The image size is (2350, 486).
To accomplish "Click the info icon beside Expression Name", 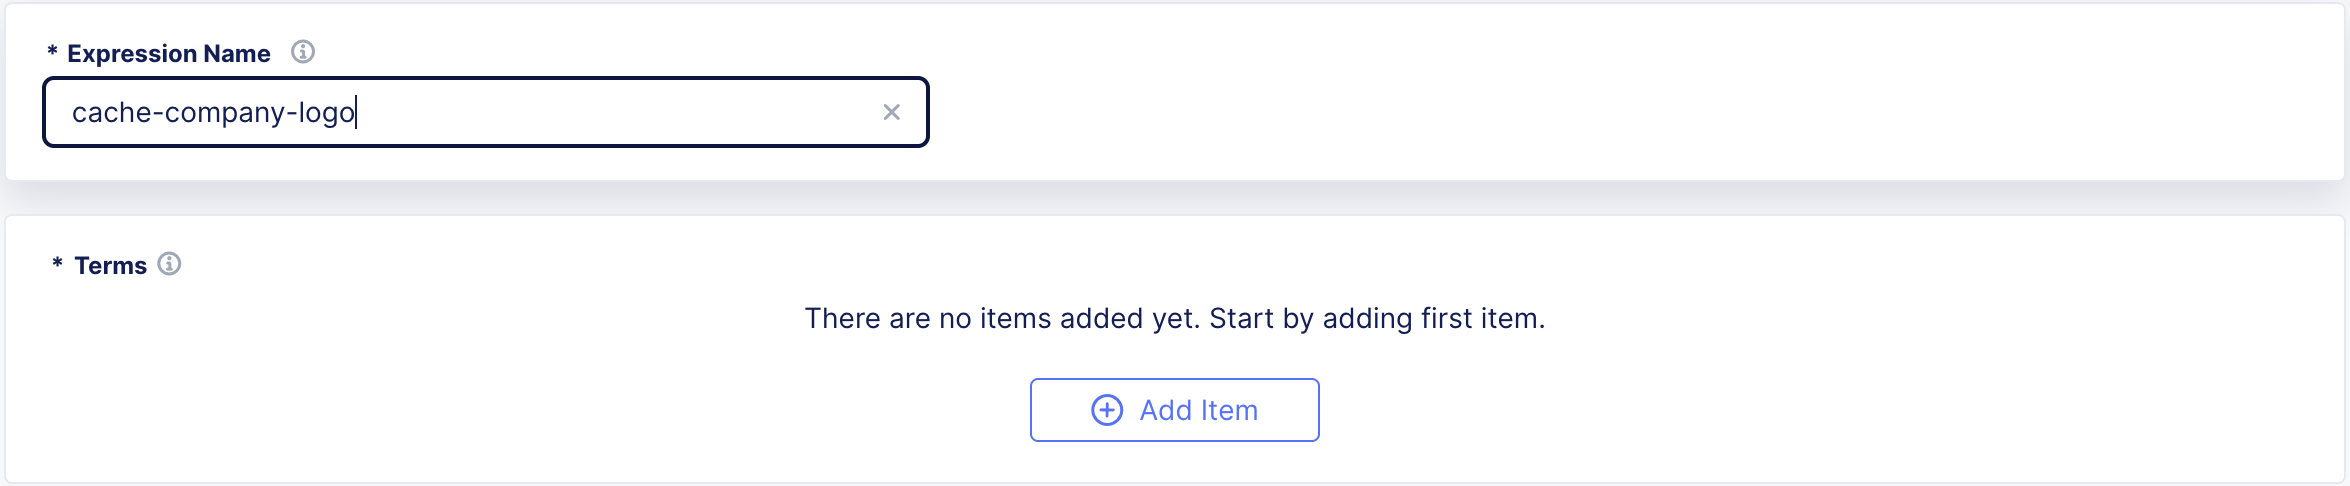I will 303,52.
